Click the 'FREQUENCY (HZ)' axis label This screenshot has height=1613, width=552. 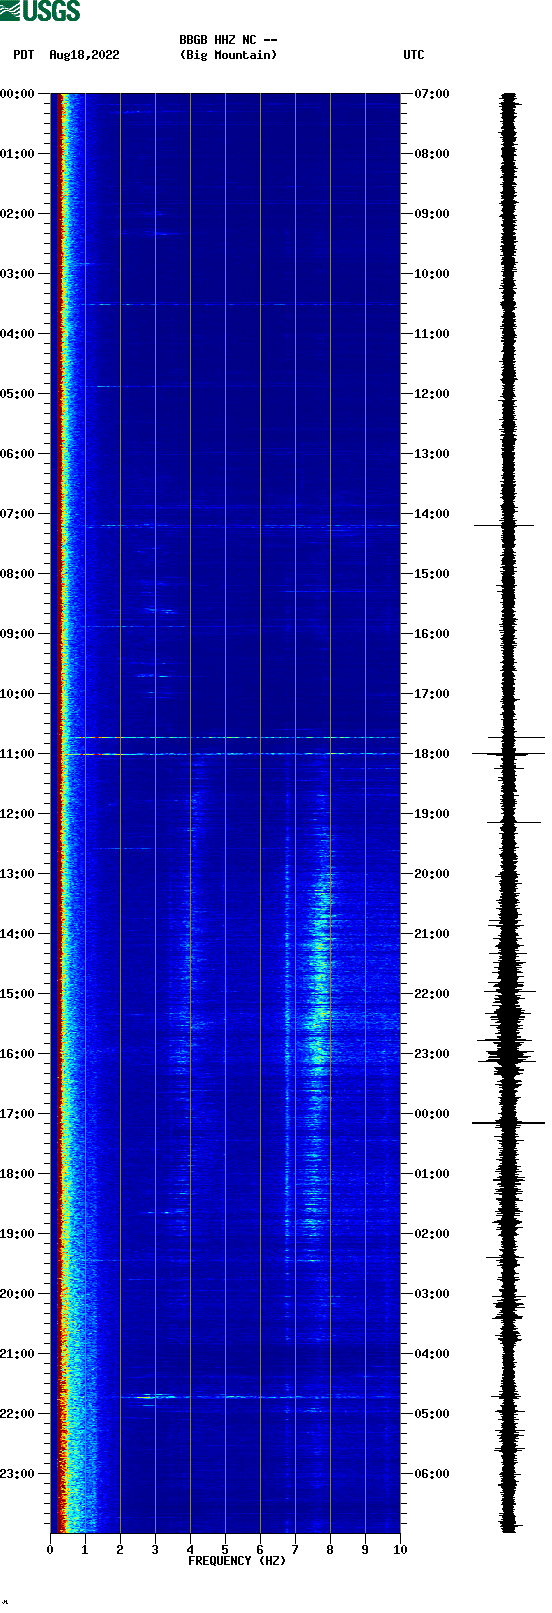237,1561
